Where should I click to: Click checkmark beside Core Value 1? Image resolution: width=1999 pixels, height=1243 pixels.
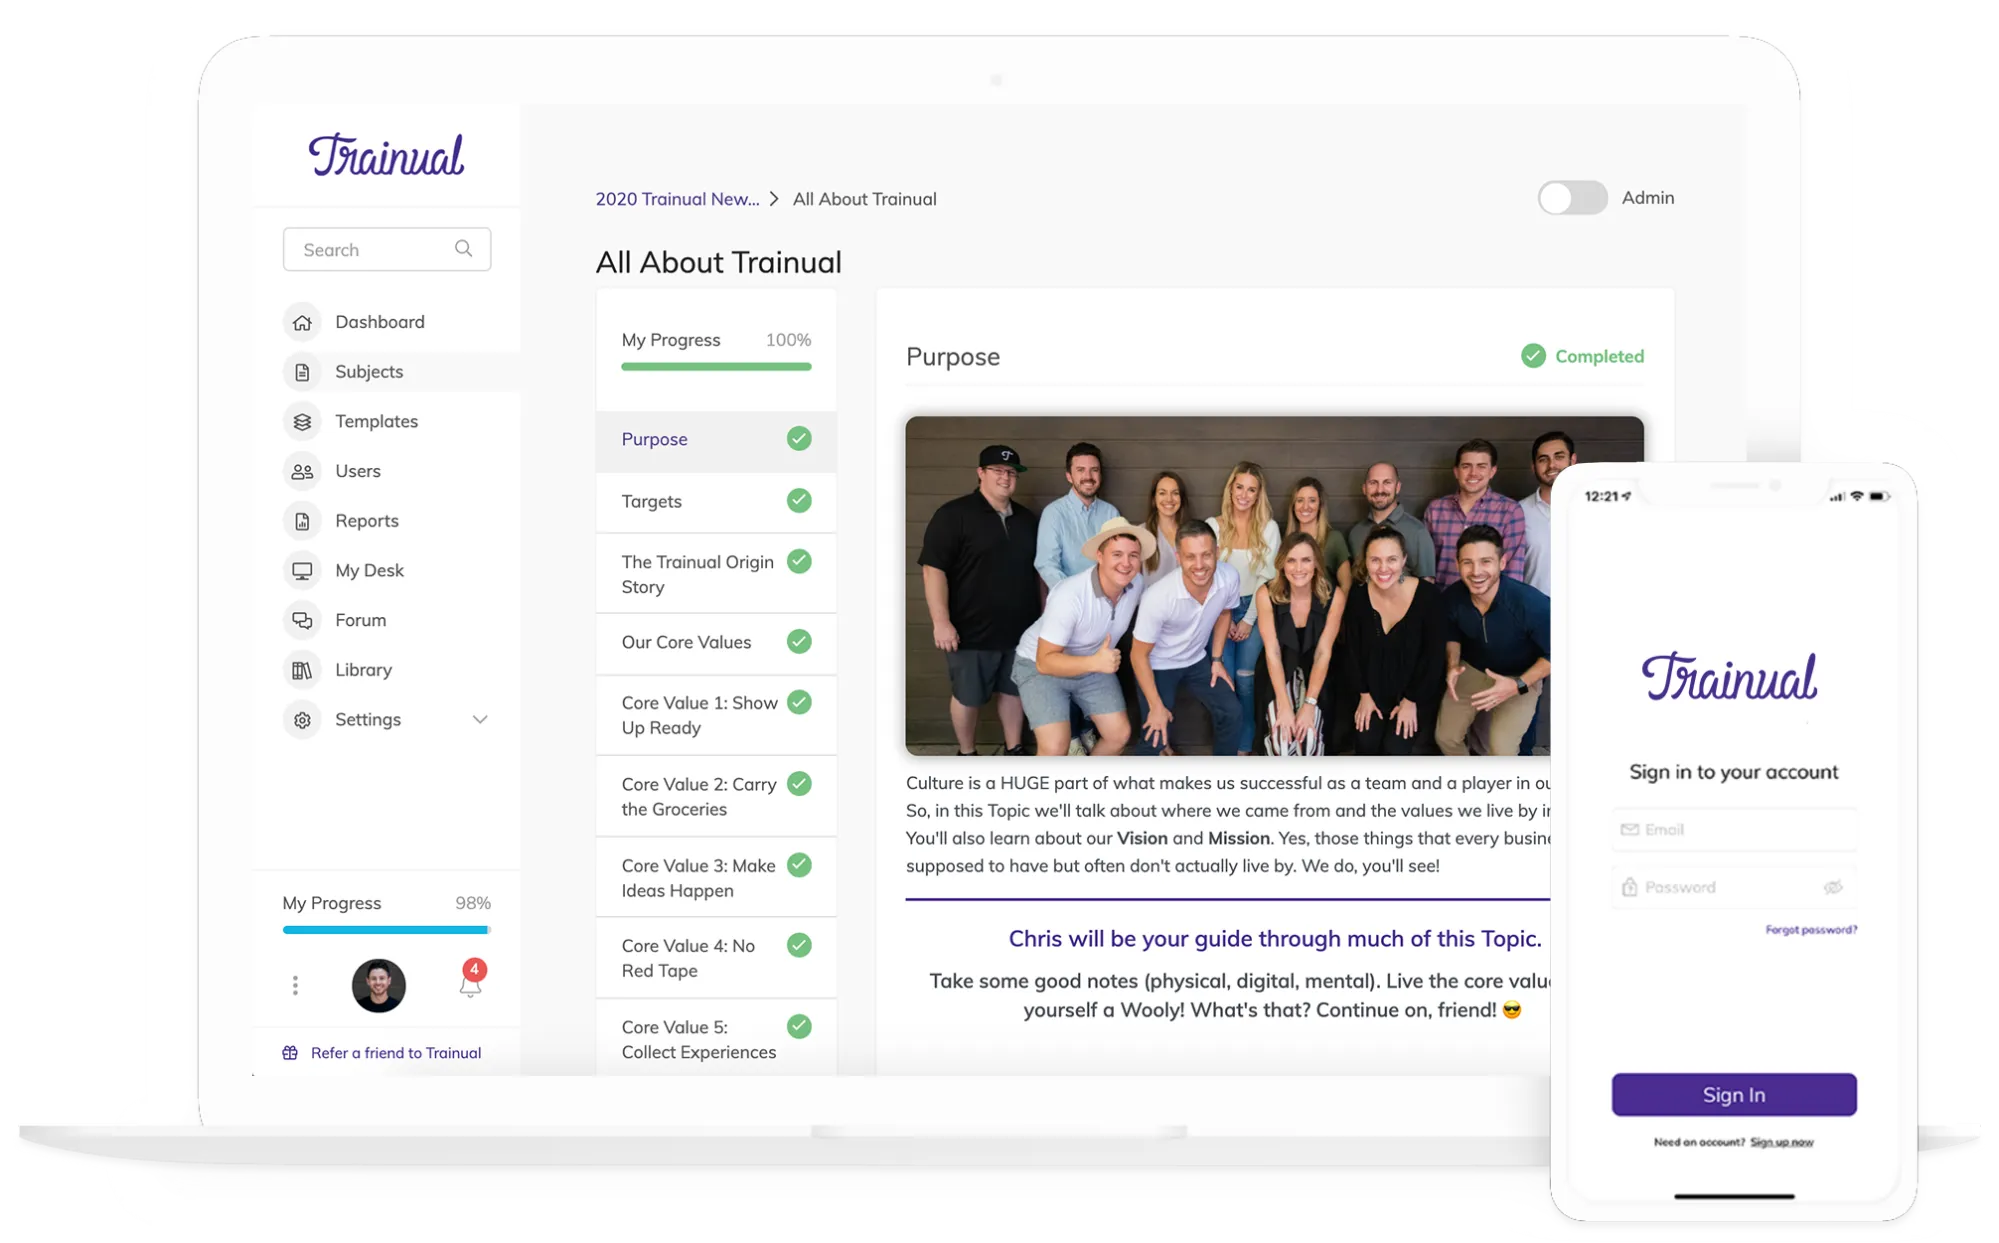point(799,702)
